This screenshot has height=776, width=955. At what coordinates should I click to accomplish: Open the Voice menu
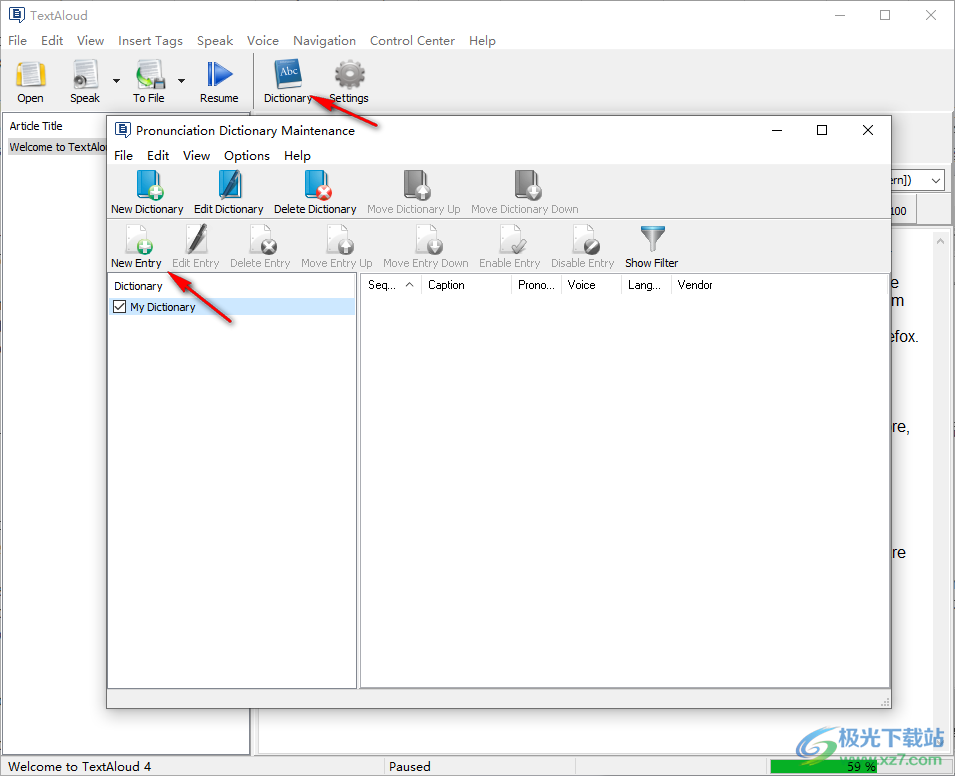(x=263, y=41)
